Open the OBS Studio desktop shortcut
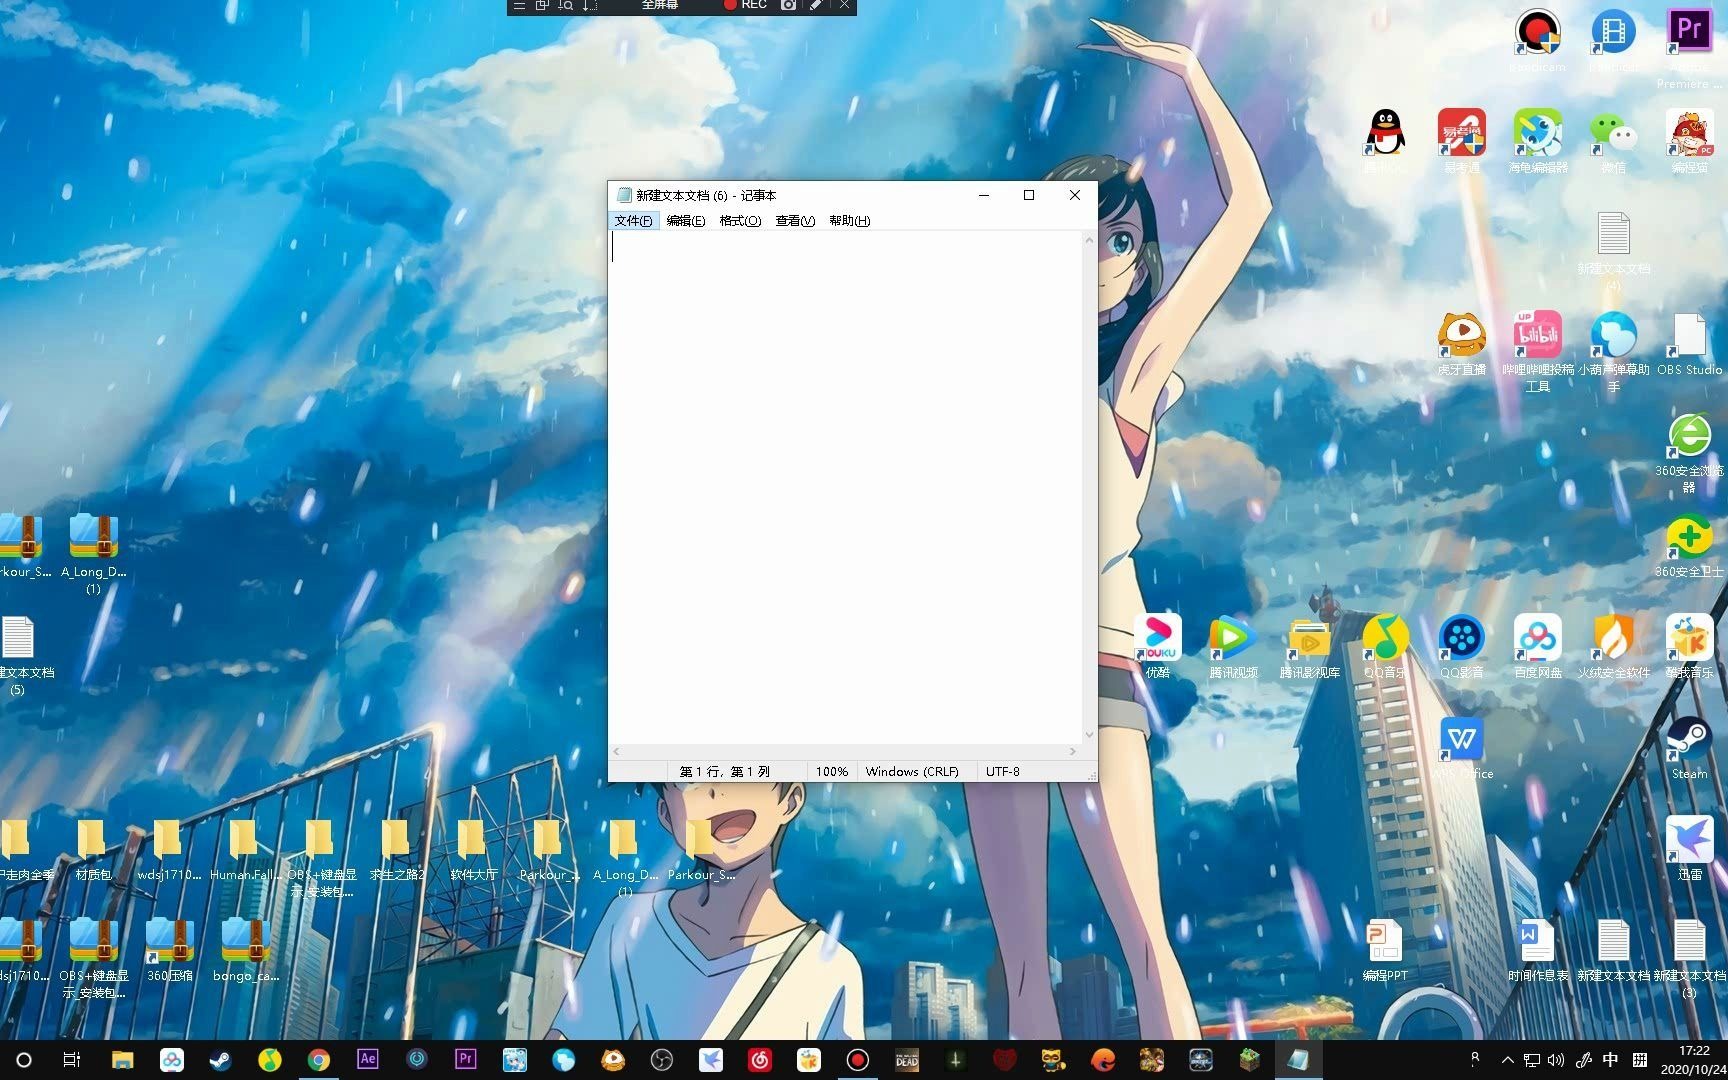The height and width of the screenshot is (1080, 1728). pos(1689,343)
